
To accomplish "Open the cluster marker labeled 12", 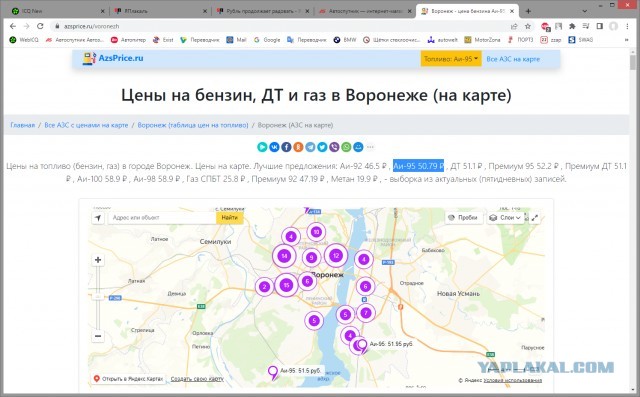I will click(336, 255).
